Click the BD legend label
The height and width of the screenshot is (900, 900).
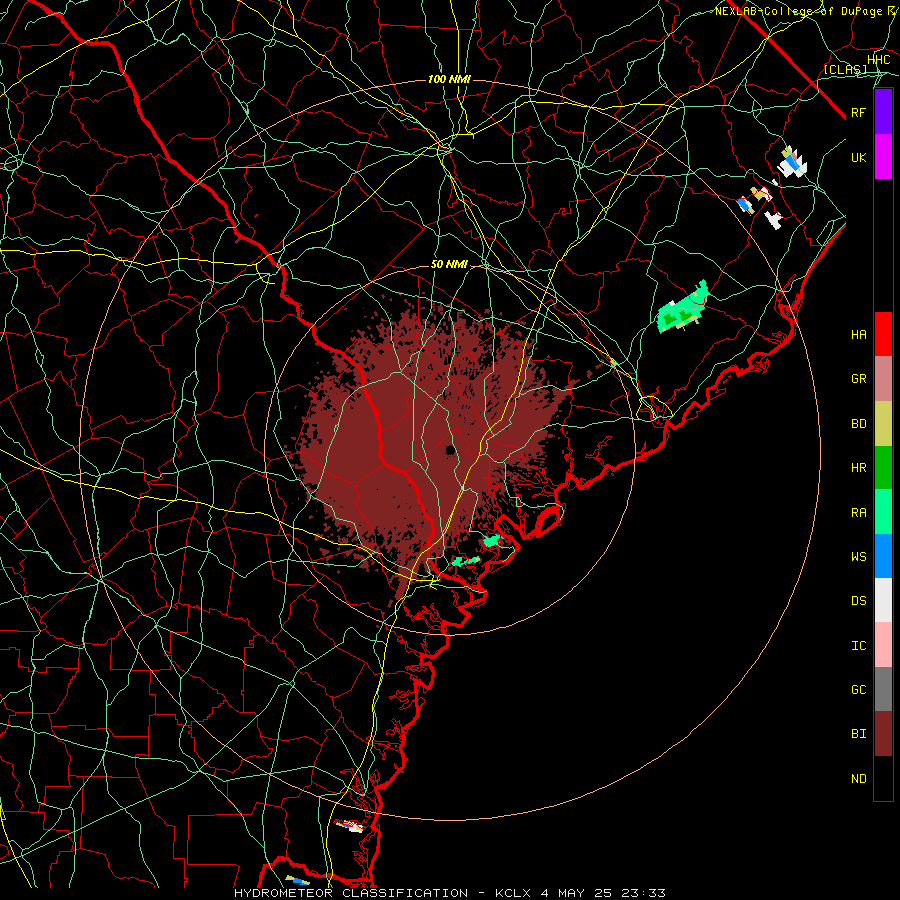858,424
